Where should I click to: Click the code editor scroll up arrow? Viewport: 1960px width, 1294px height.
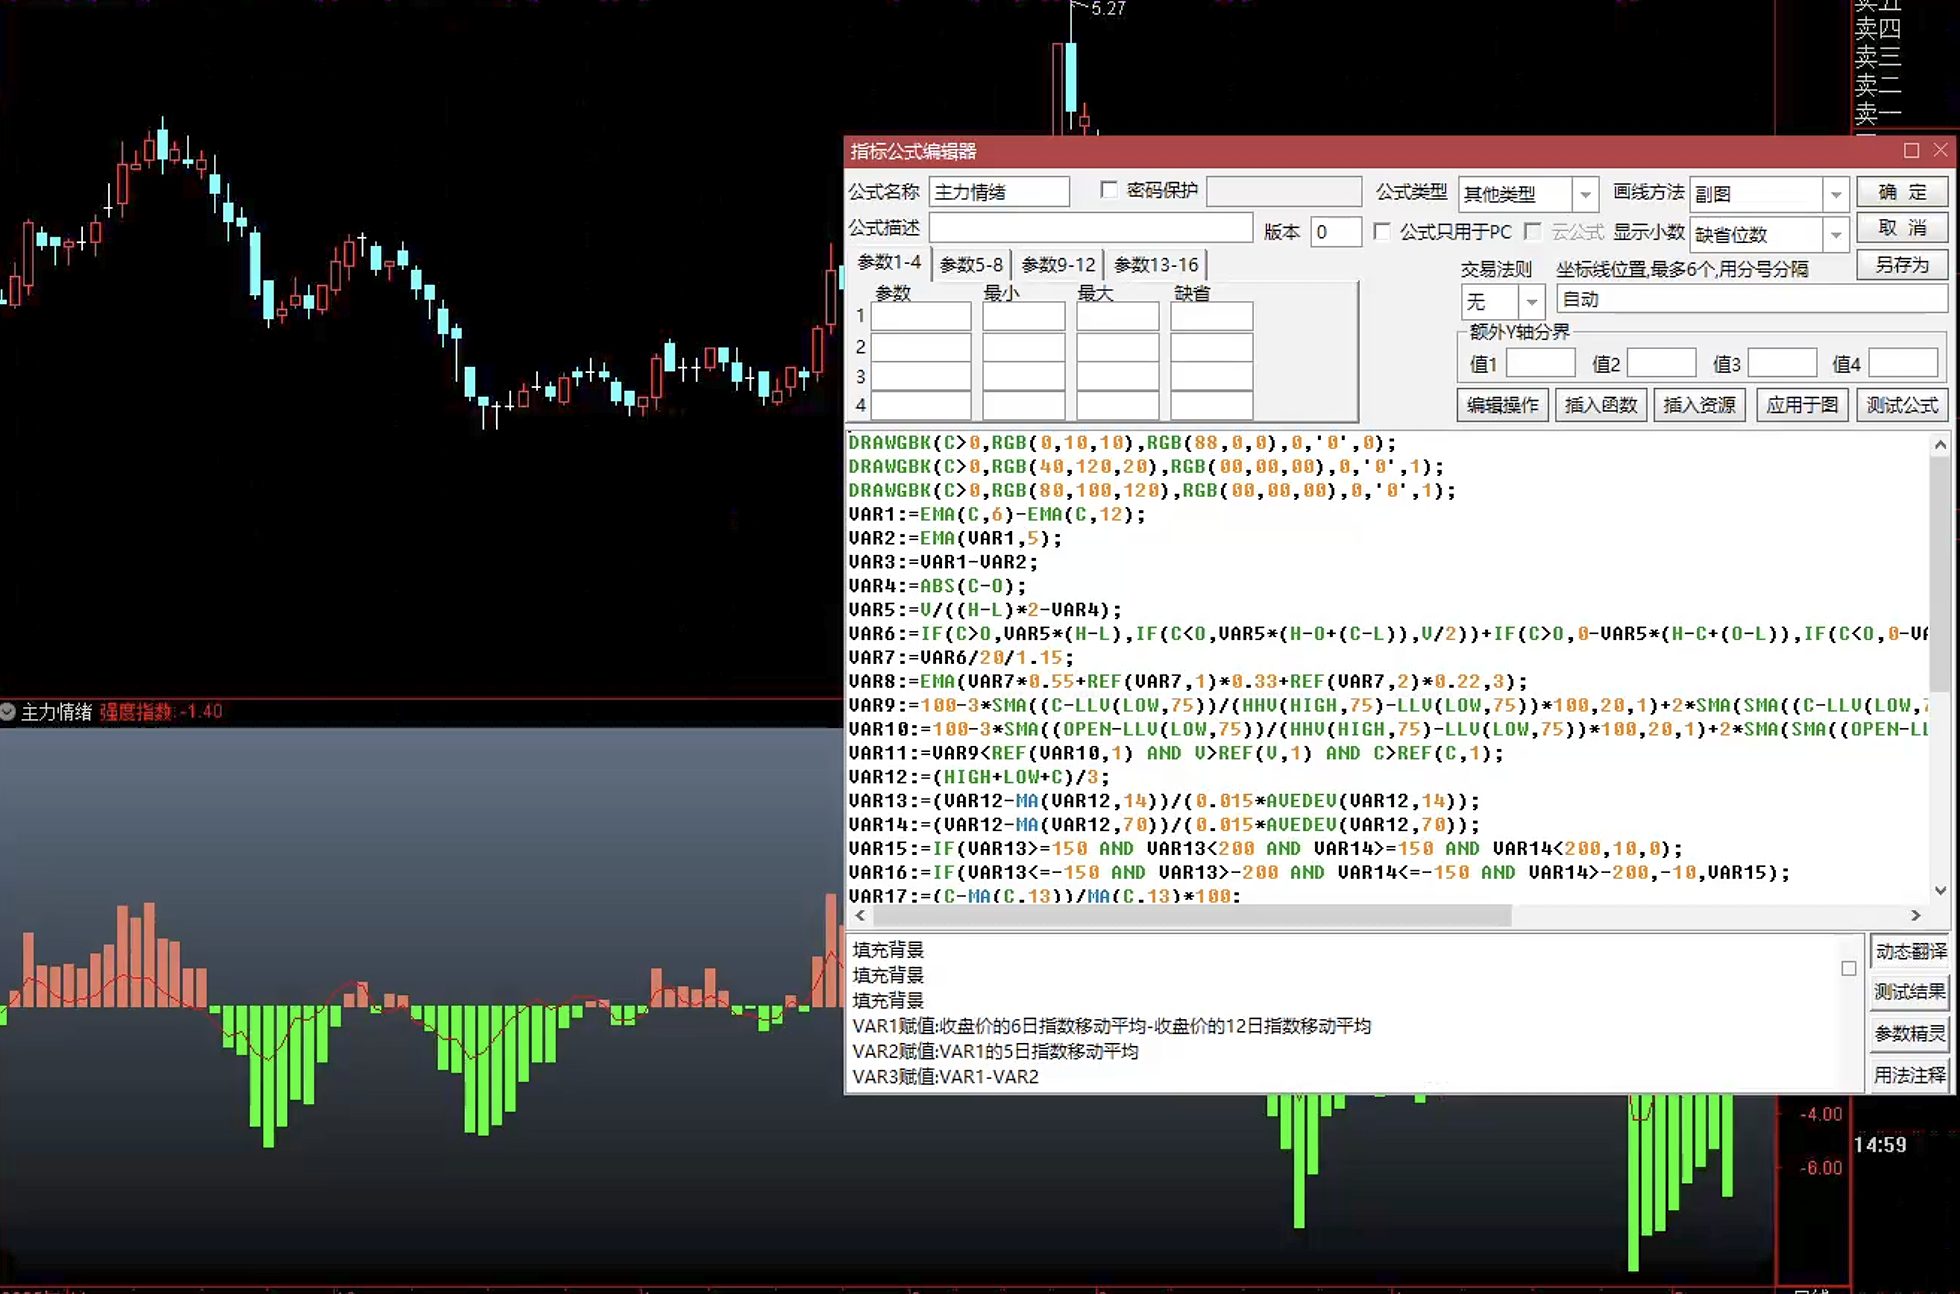1940,444
